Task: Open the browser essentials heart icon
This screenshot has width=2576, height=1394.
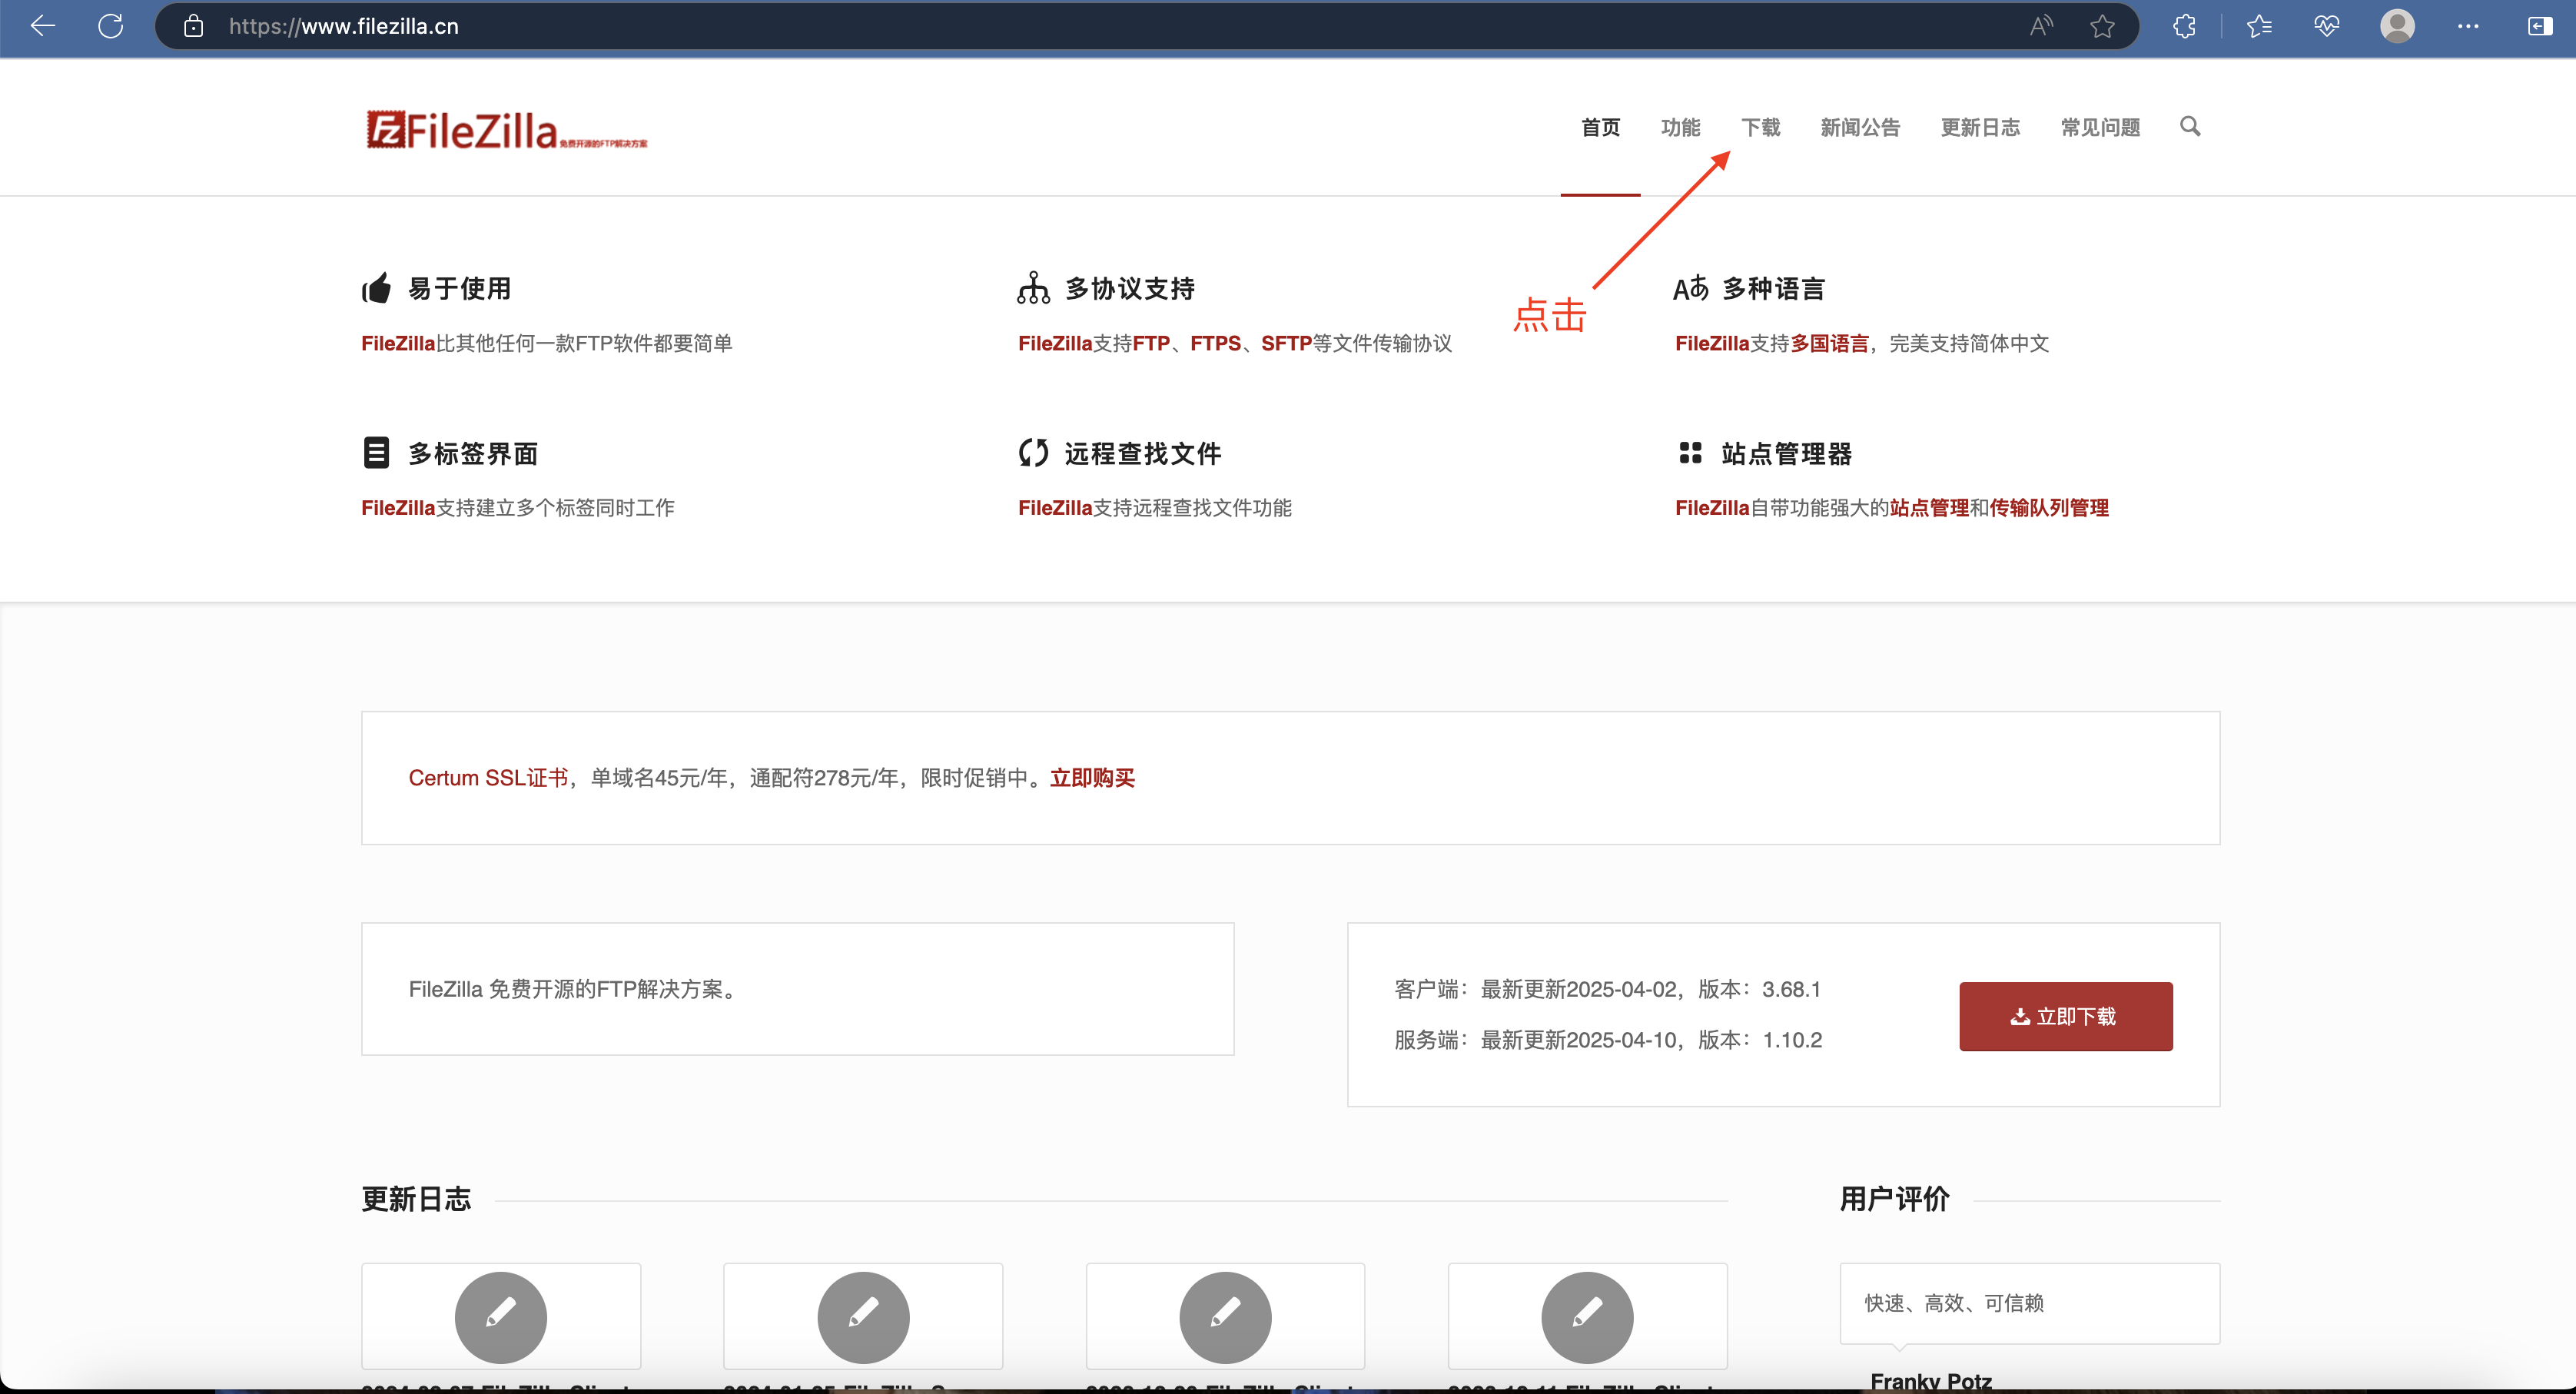Action: pos(2326,26)
